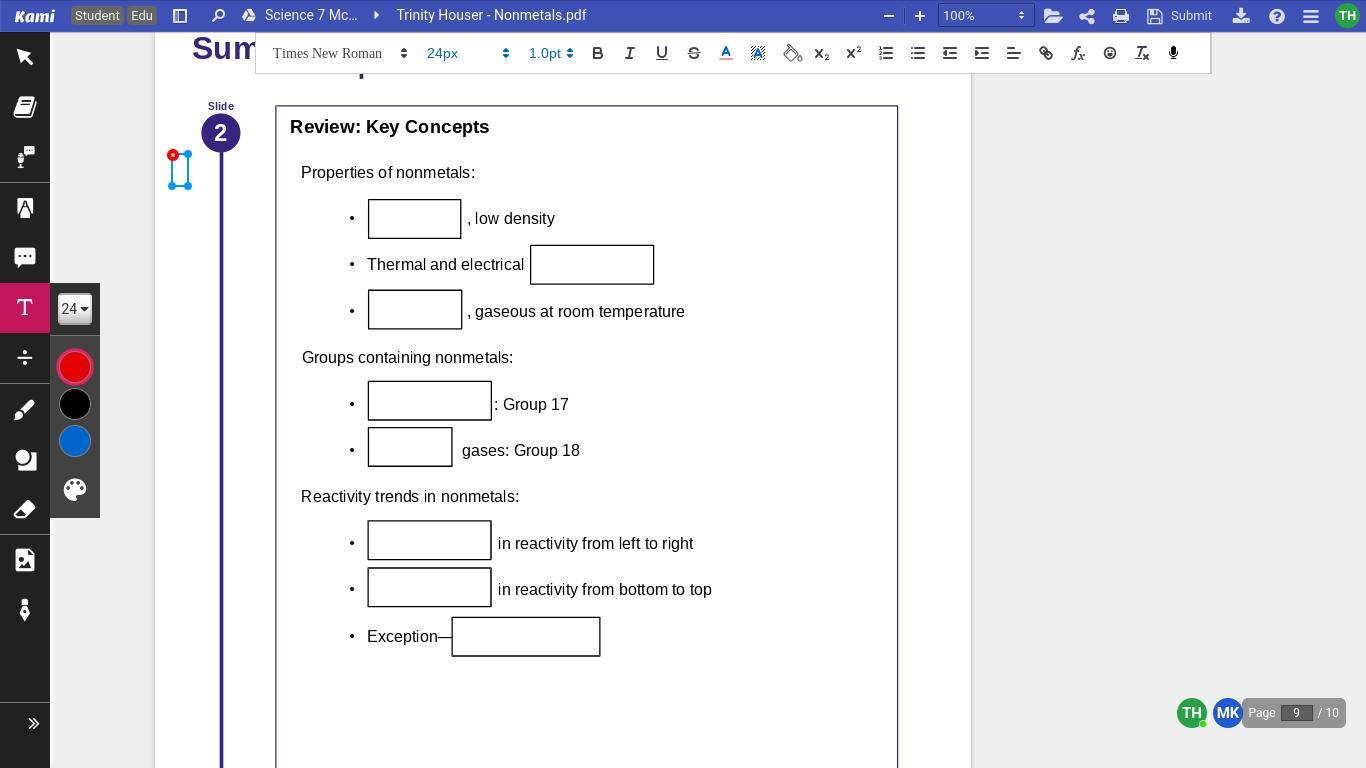Viewport: 1366px width, 768px height.
Task: Open the text font color picker
Action: point(726,53)
